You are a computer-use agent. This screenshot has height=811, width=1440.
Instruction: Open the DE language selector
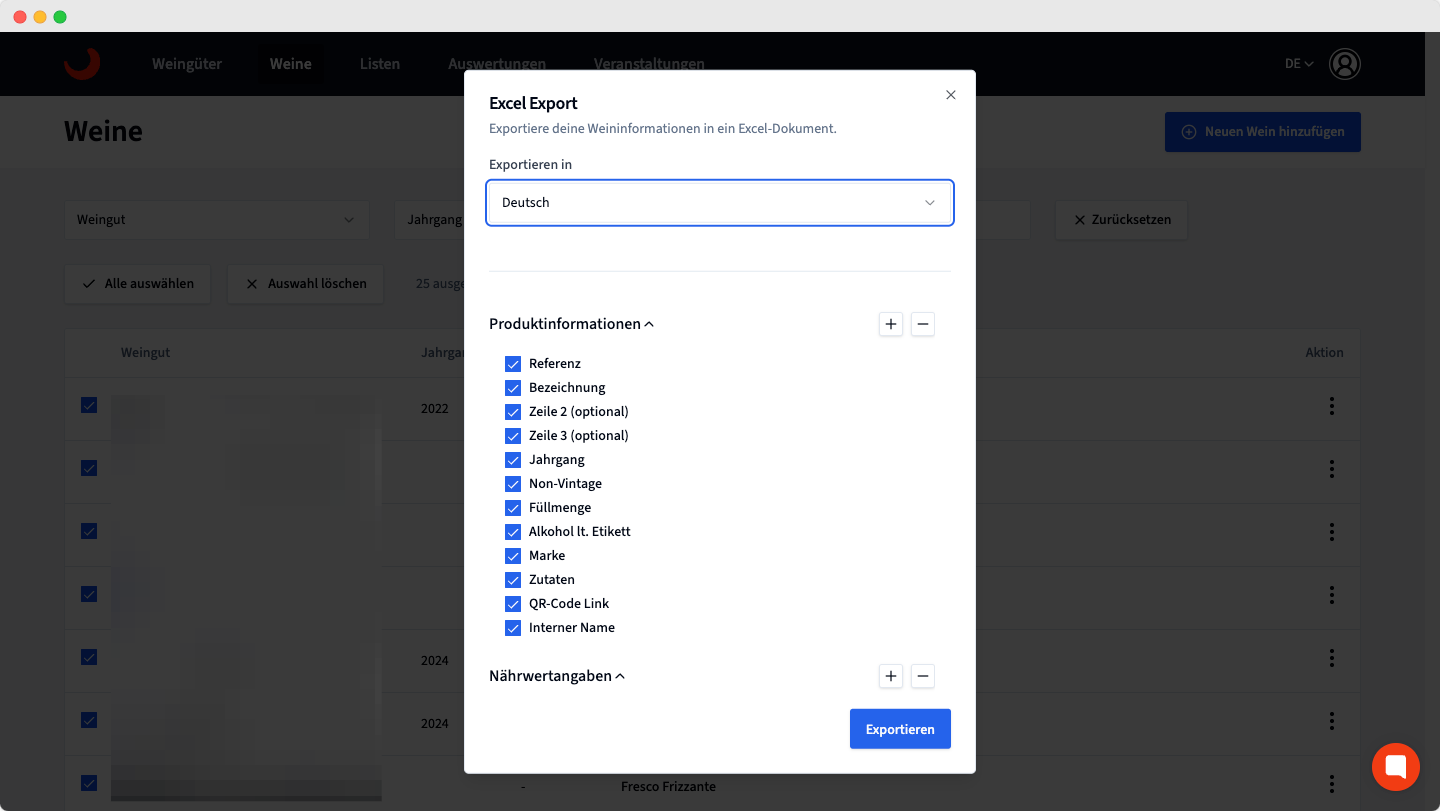point(1299,64)
